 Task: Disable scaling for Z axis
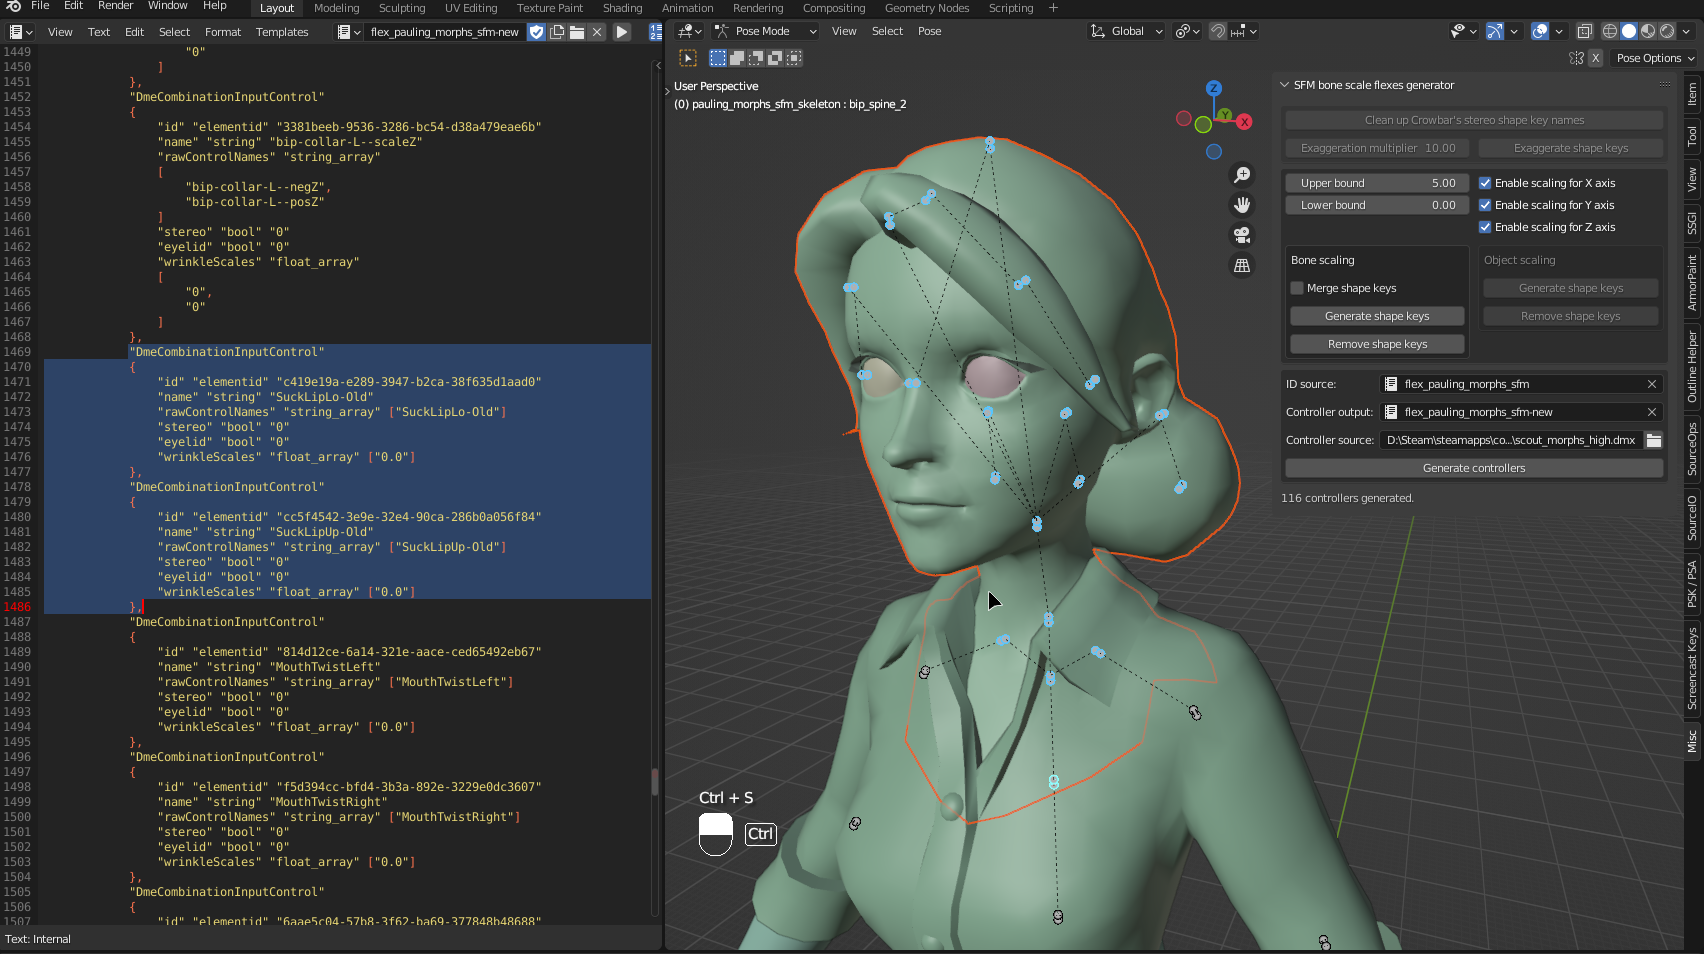click(1485, 227)
